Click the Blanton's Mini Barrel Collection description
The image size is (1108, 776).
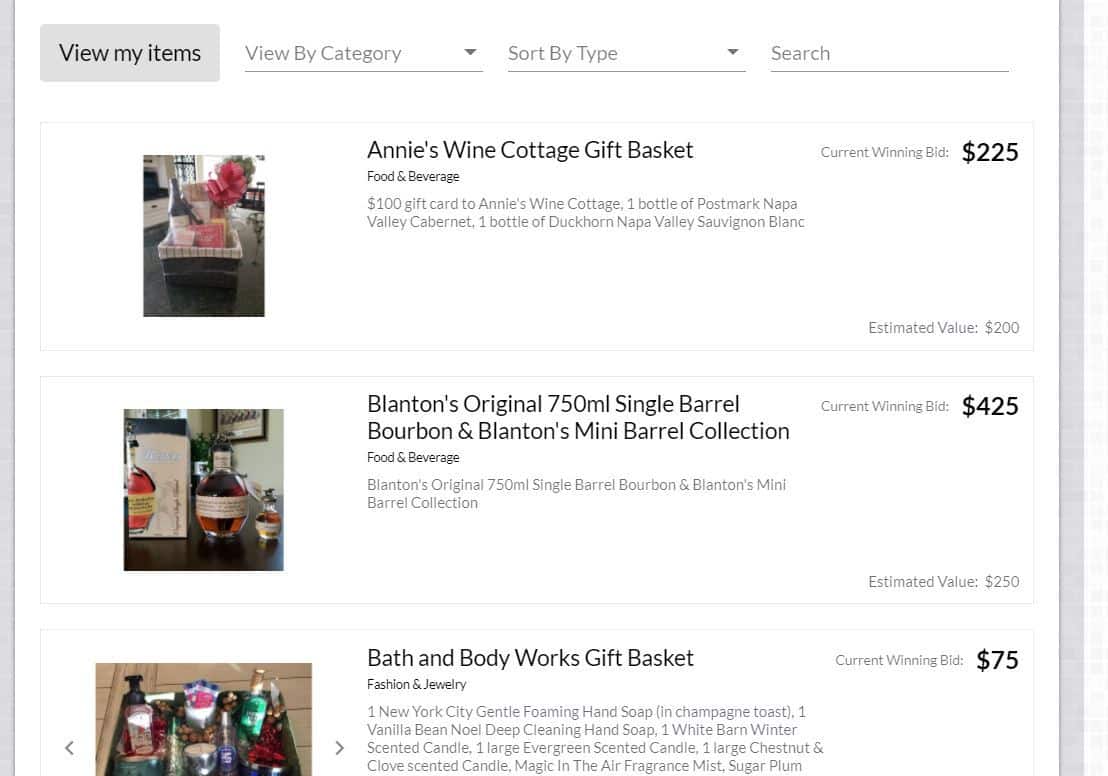(x=576, y=494)
